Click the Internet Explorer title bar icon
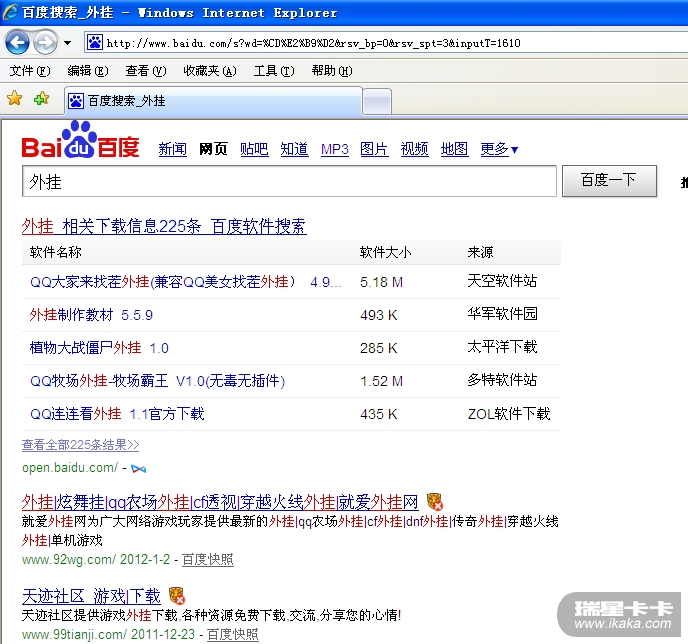Viewport: 688px width, 644px height. (x=11, y=12)
